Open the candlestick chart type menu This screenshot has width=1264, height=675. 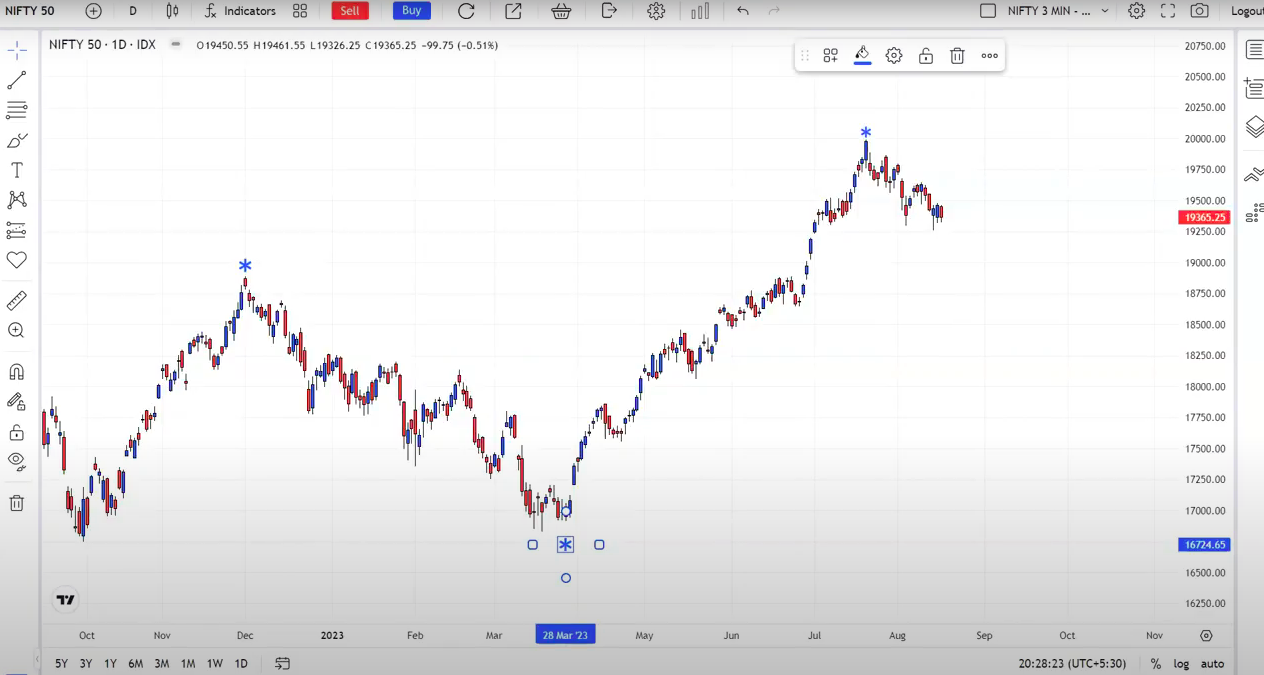coord(173,11)
